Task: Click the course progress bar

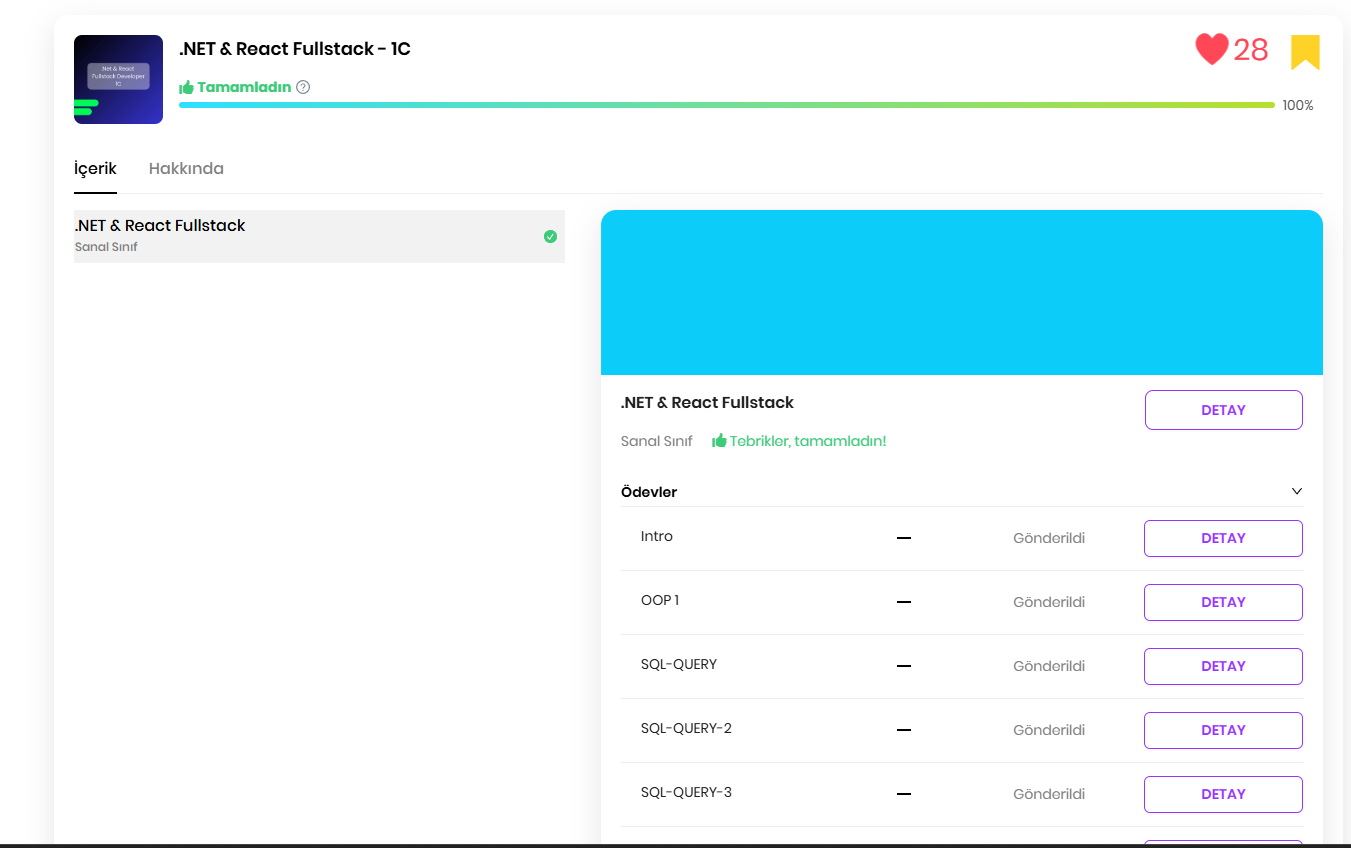Action: click(x=727, y=105)
